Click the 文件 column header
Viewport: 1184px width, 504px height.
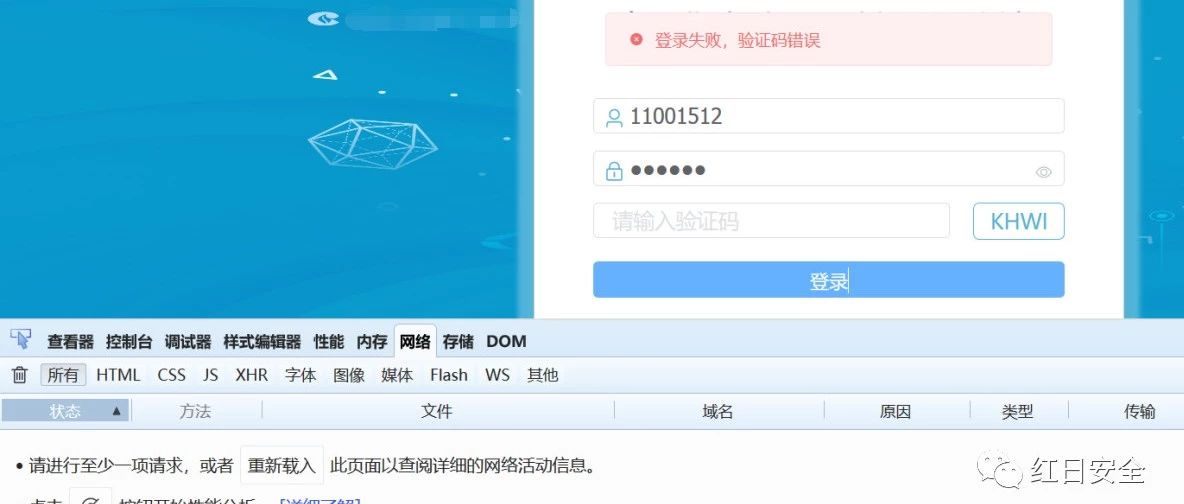[438, 412]
